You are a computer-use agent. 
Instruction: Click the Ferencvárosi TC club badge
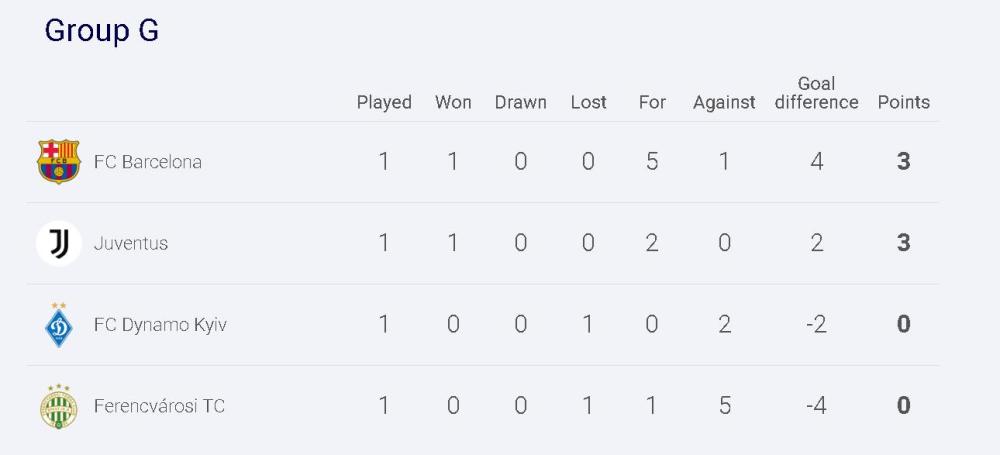pos(59,406)
